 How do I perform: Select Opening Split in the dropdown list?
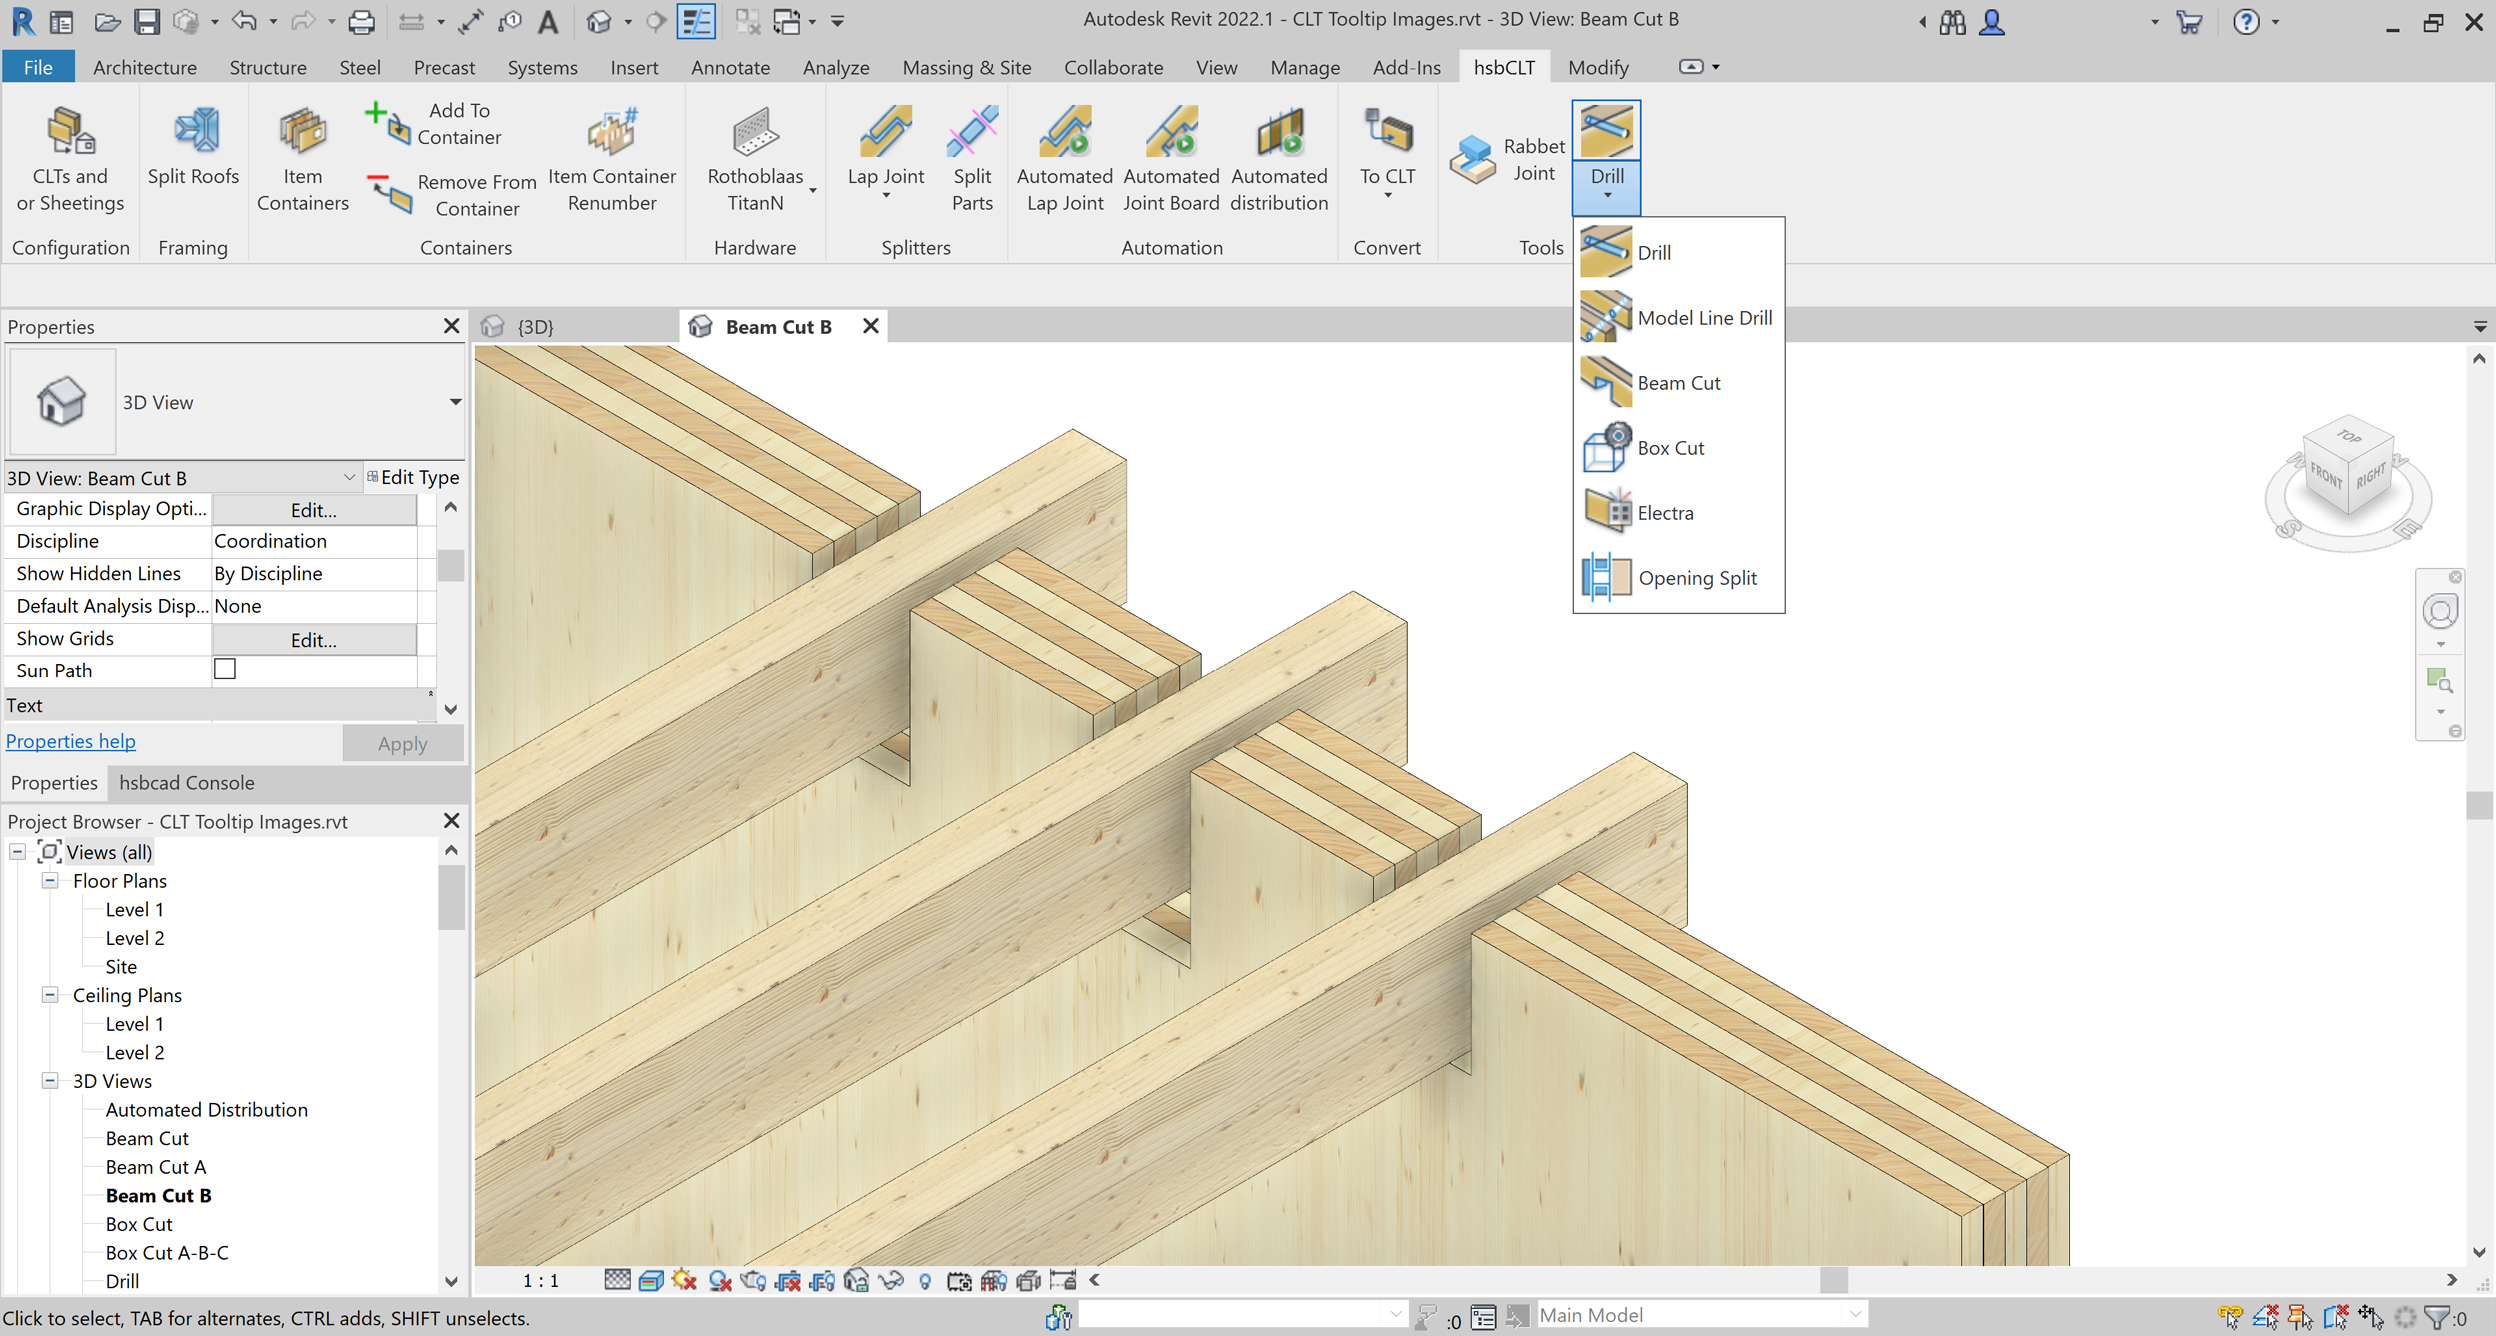(x=1696, y=578)
